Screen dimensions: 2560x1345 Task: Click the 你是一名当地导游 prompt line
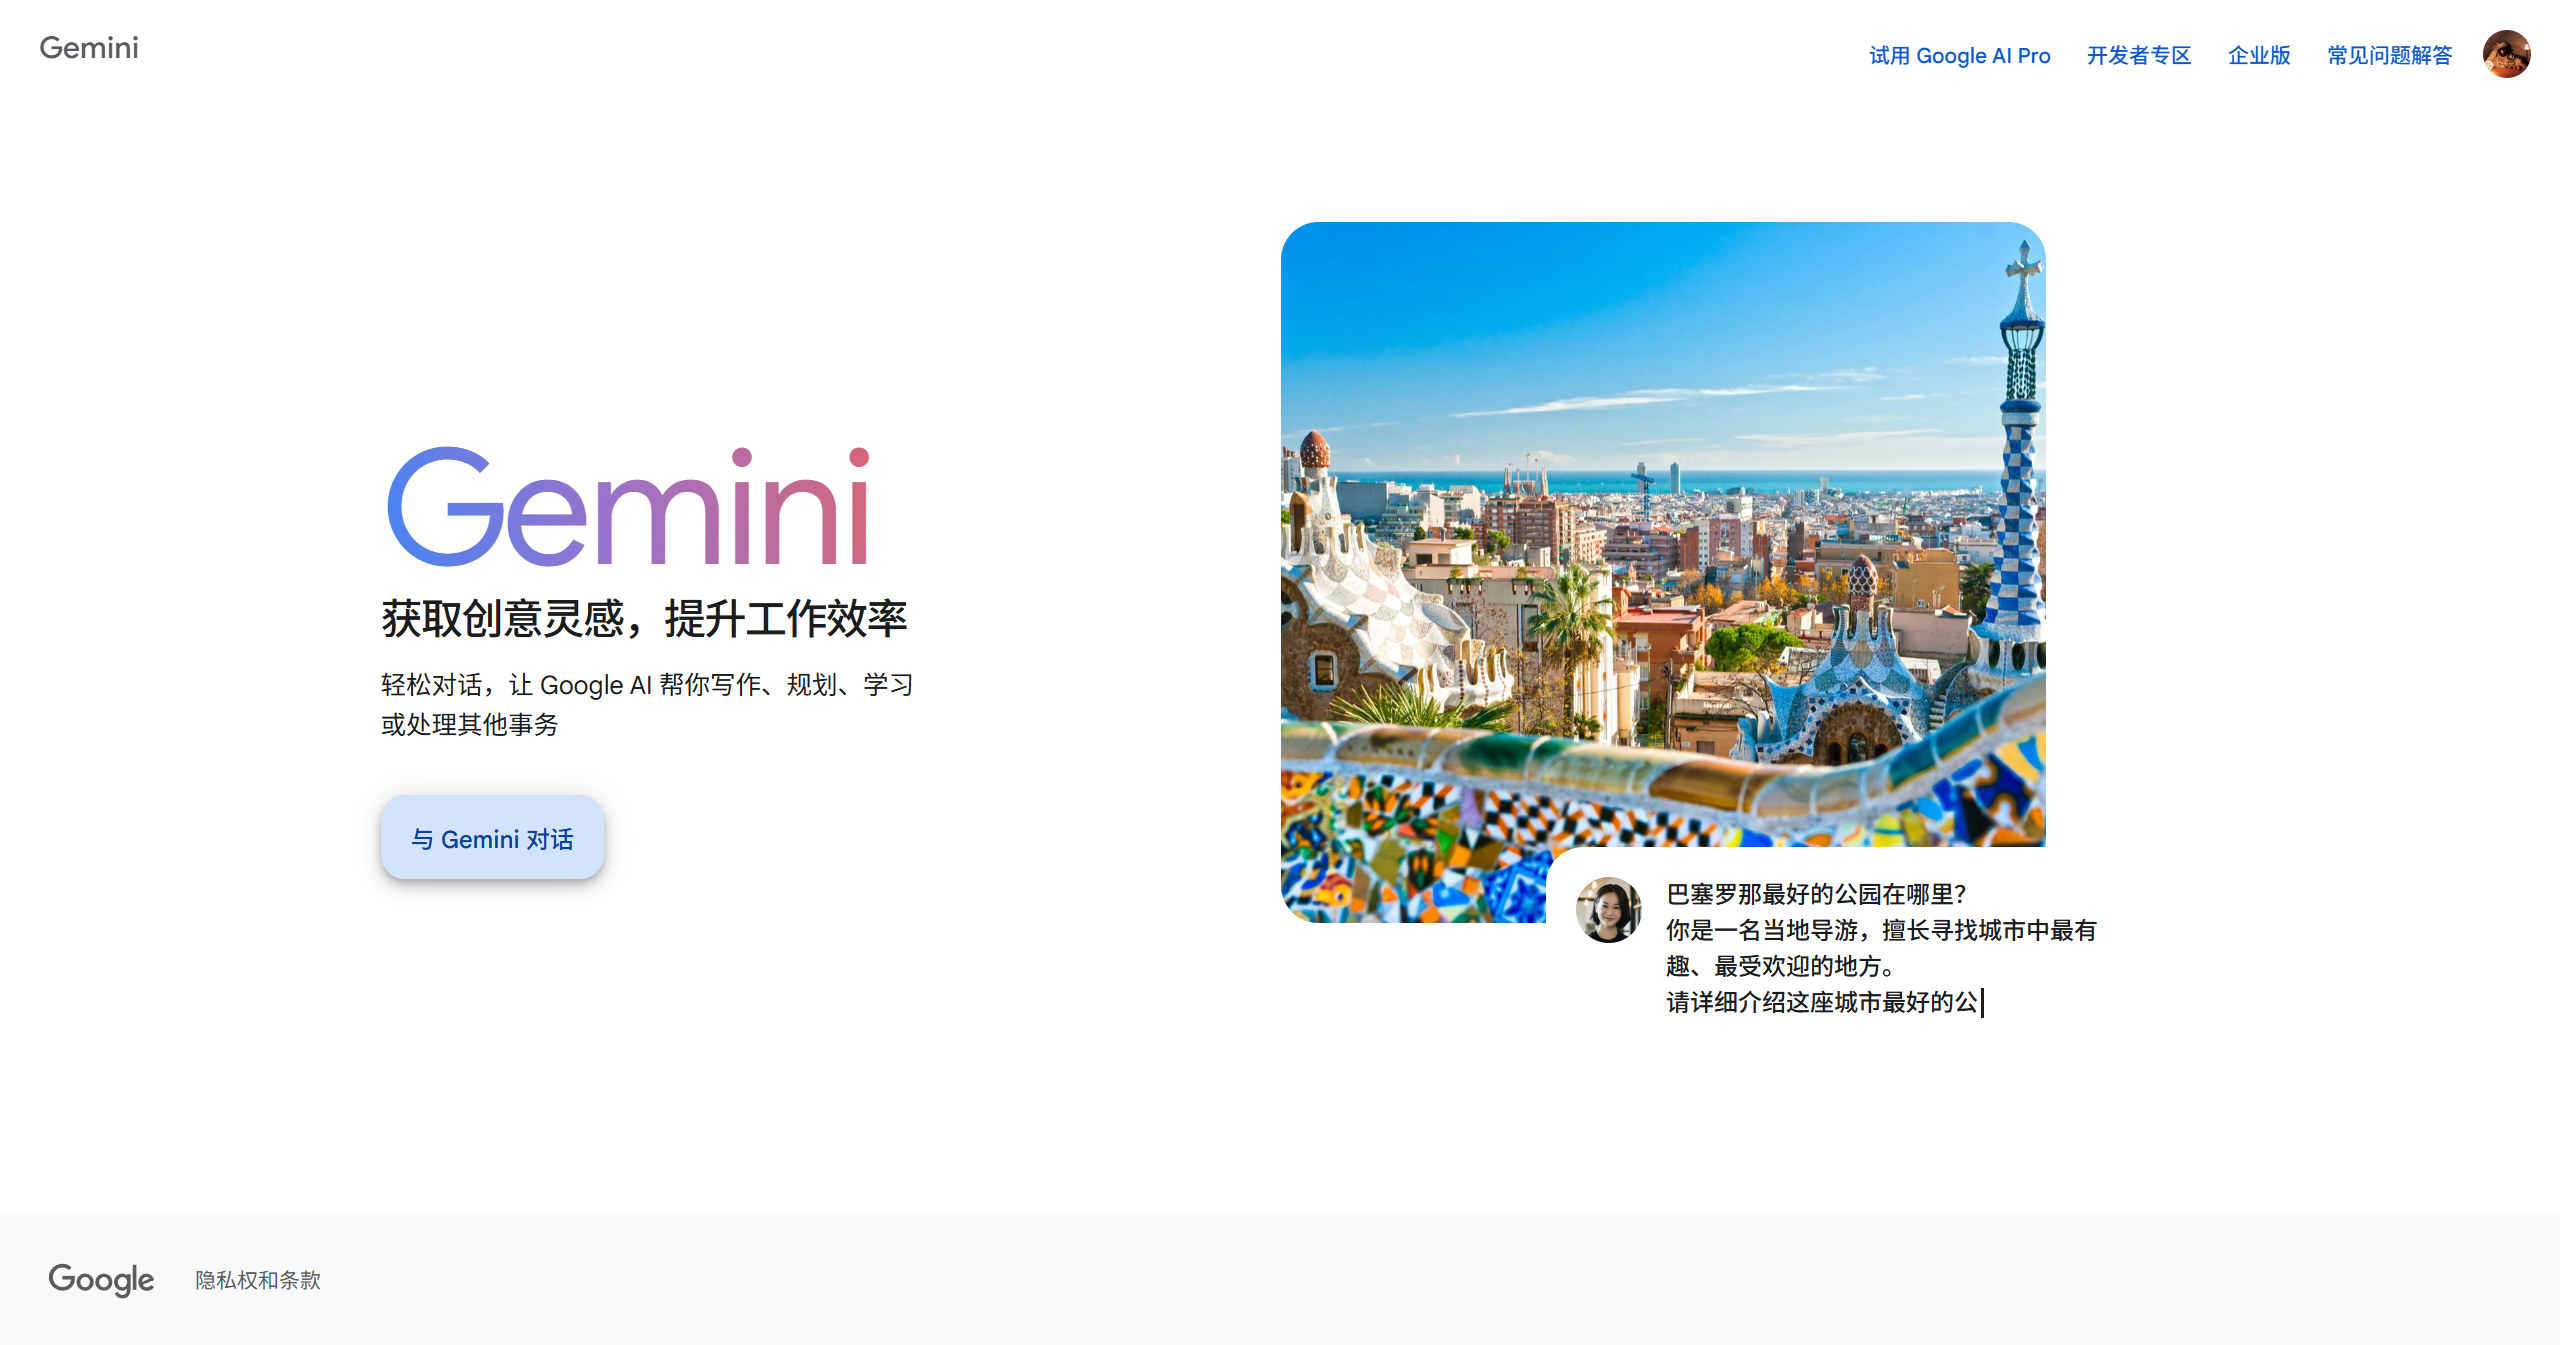(1880, 930)
